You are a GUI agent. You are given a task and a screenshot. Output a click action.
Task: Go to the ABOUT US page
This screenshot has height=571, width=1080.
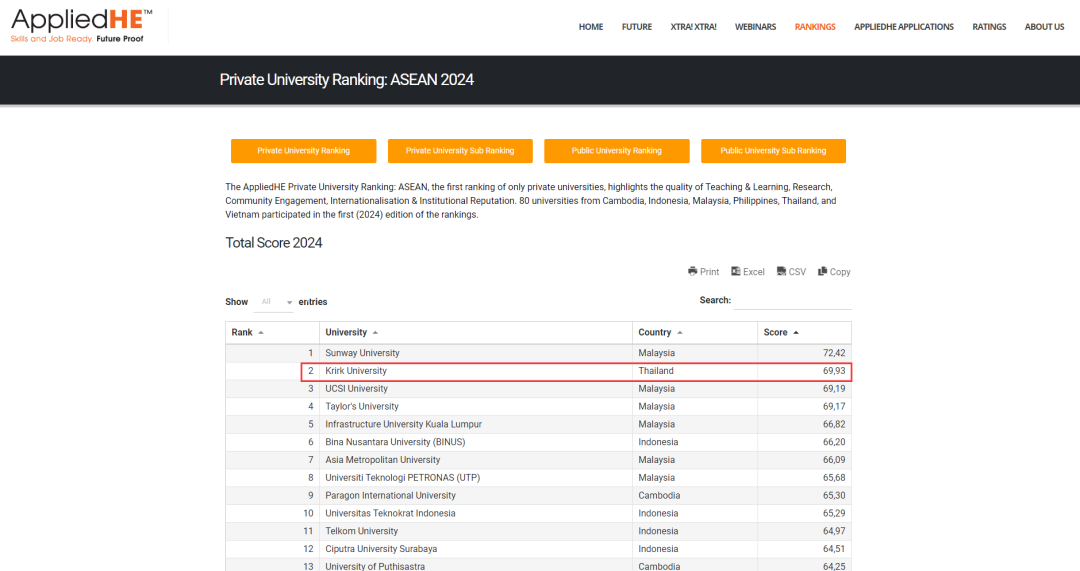coord(1044,27)
